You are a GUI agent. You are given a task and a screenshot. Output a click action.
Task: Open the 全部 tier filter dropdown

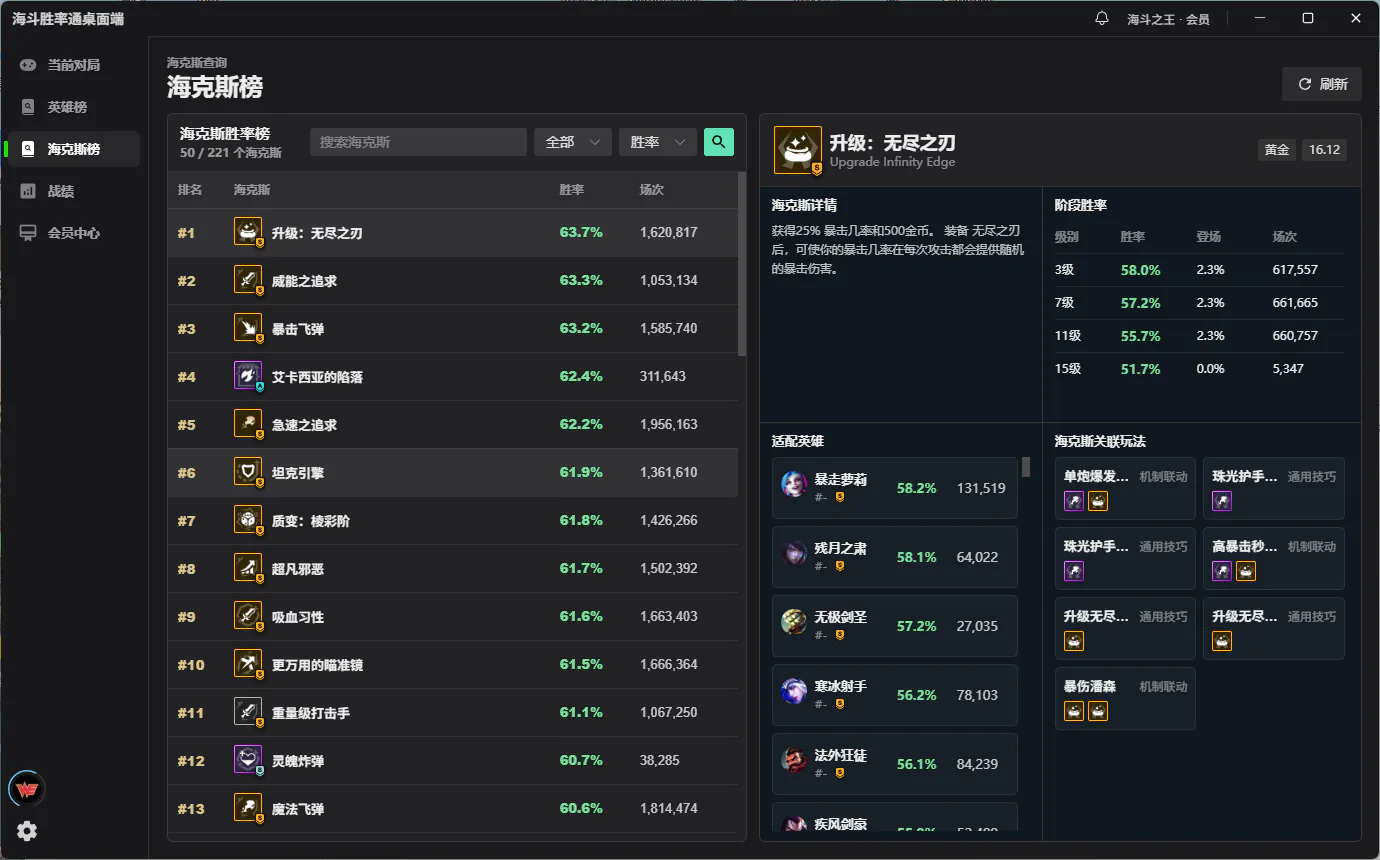pos(573,142)
